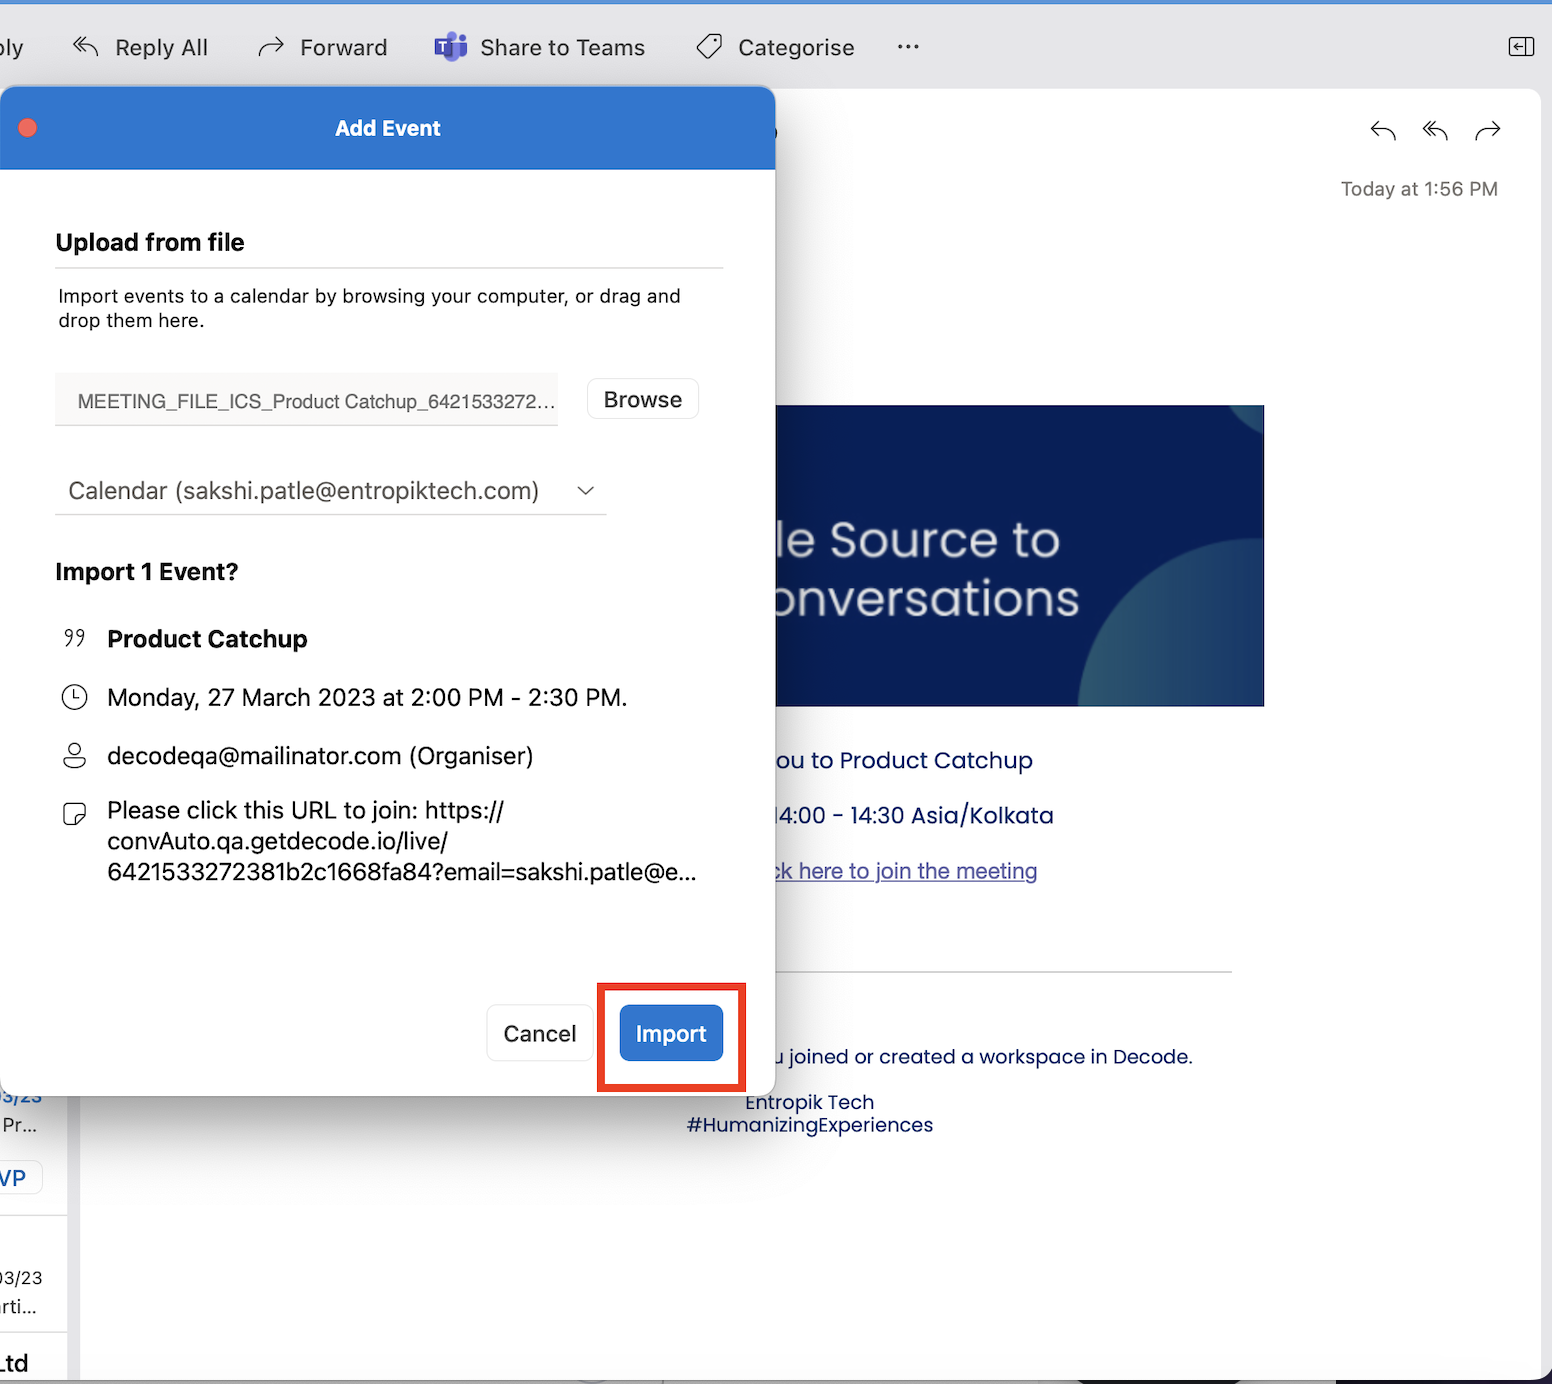Toggle the reading pane collapse icon
The image size is (1552, 1384).
(x=1520, y=47)
